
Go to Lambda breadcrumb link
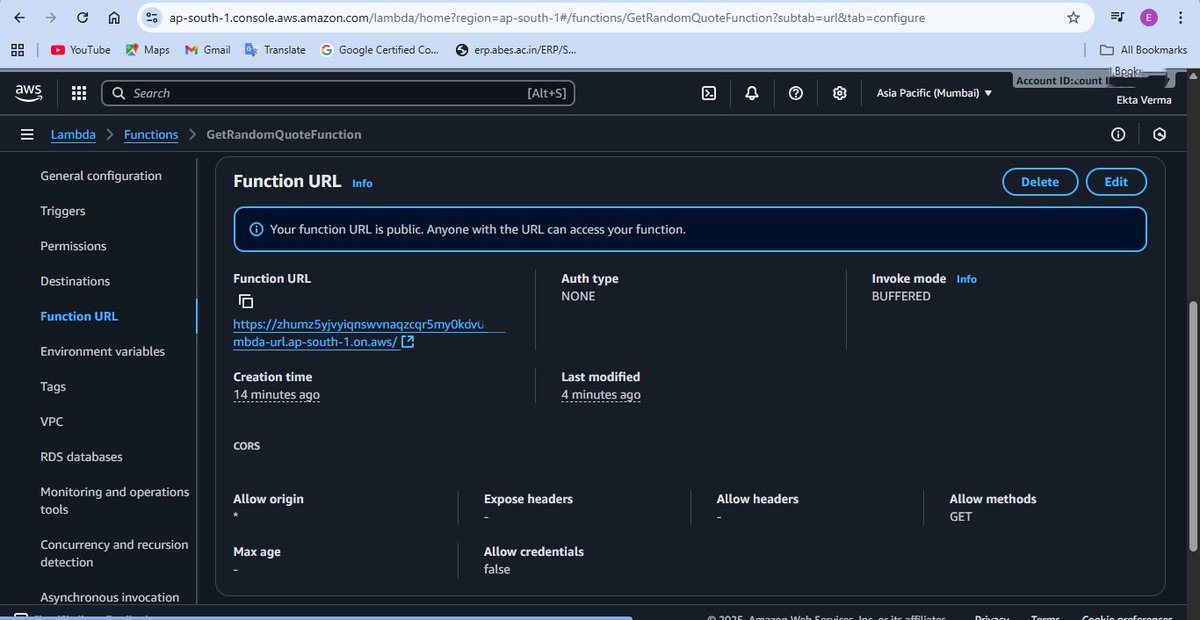coord(73,134)
